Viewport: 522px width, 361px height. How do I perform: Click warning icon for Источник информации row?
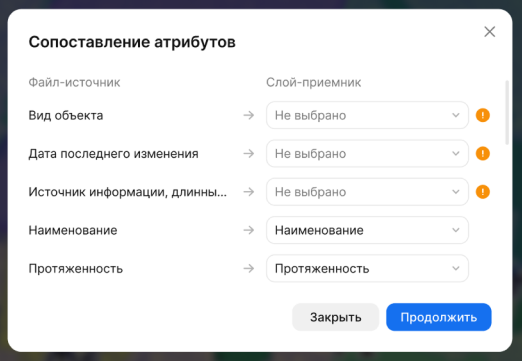(482, 192)
